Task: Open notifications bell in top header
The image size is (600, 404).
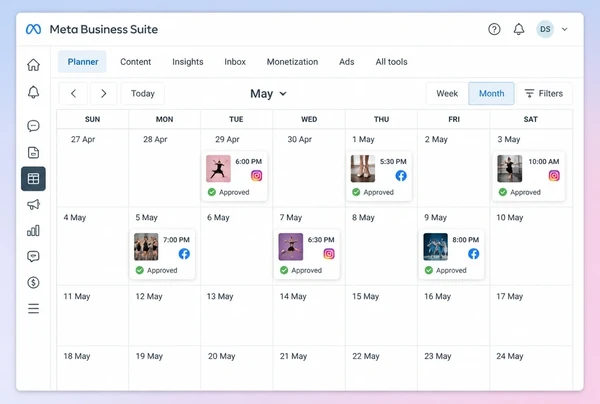Action: point(518,29)
